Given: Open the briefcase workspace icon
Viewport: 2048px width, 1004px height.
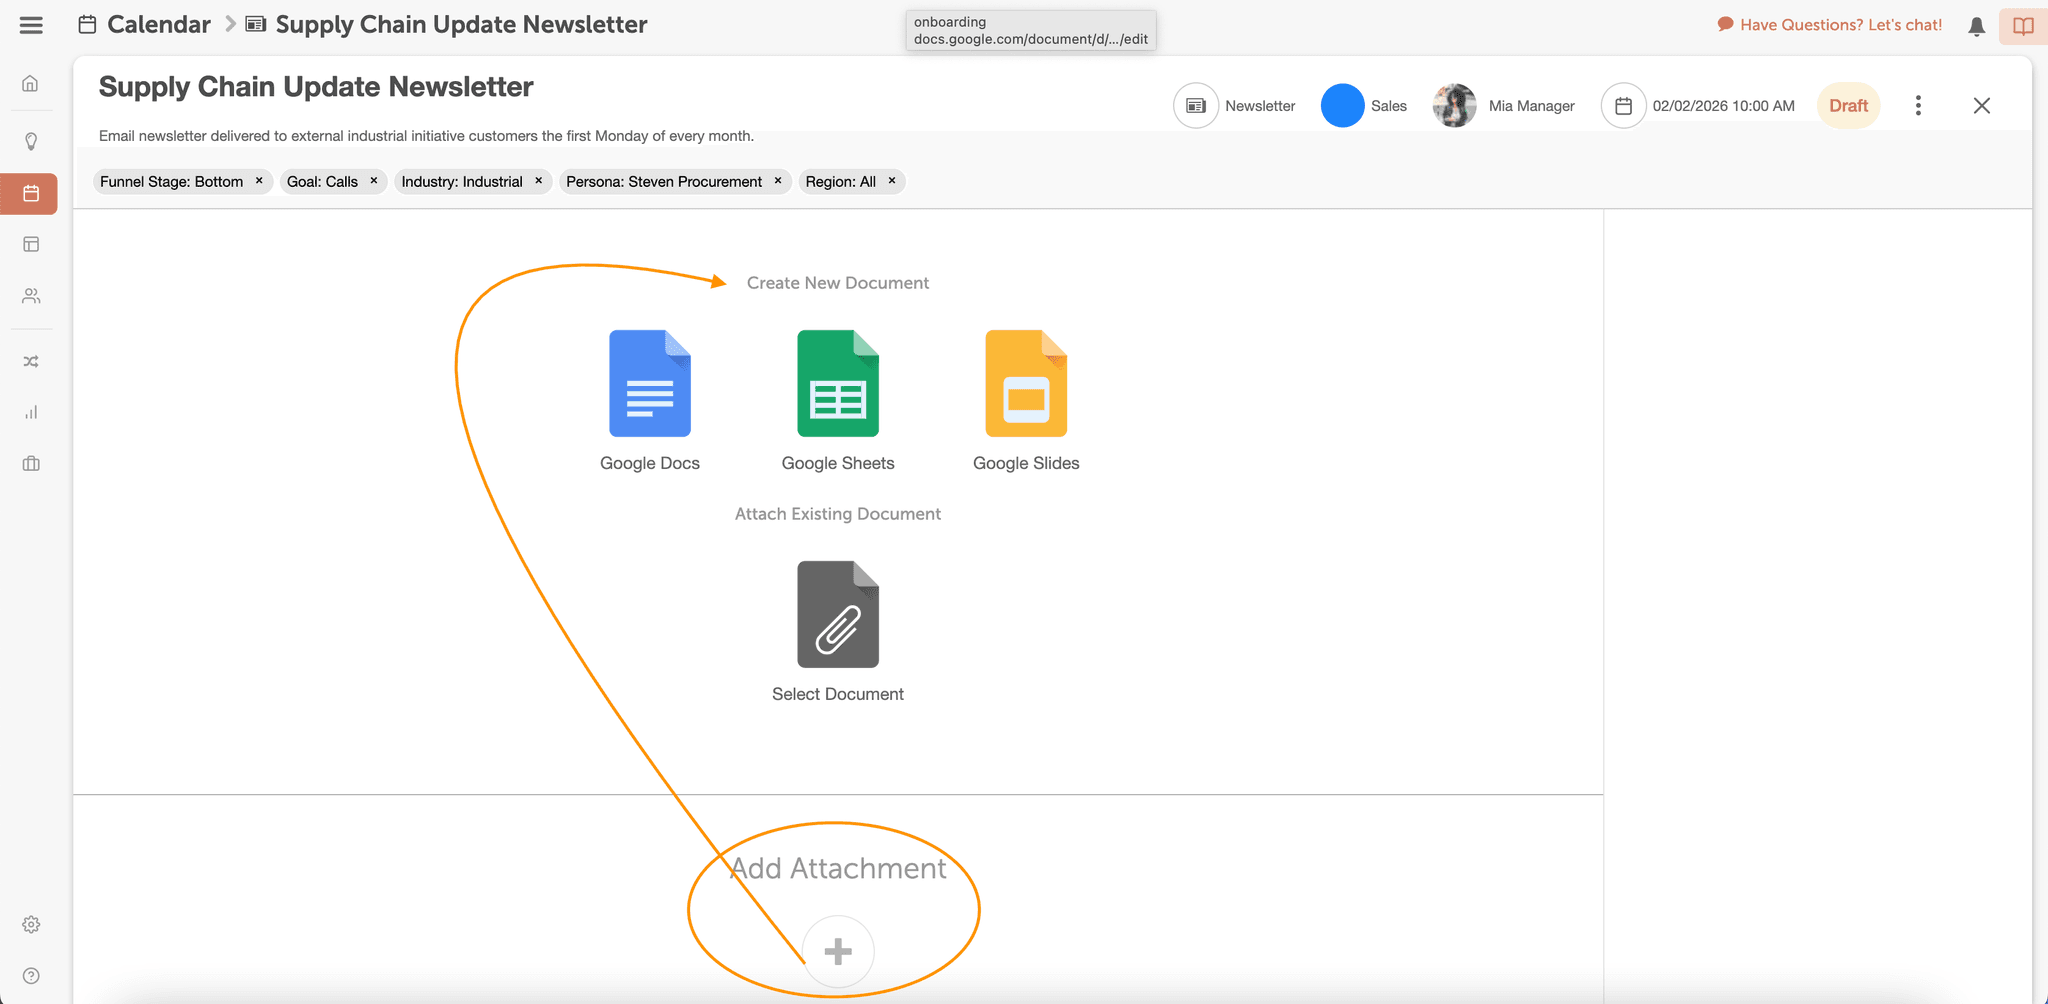Looking at the screenshot, I should click(x=30, y=463).
